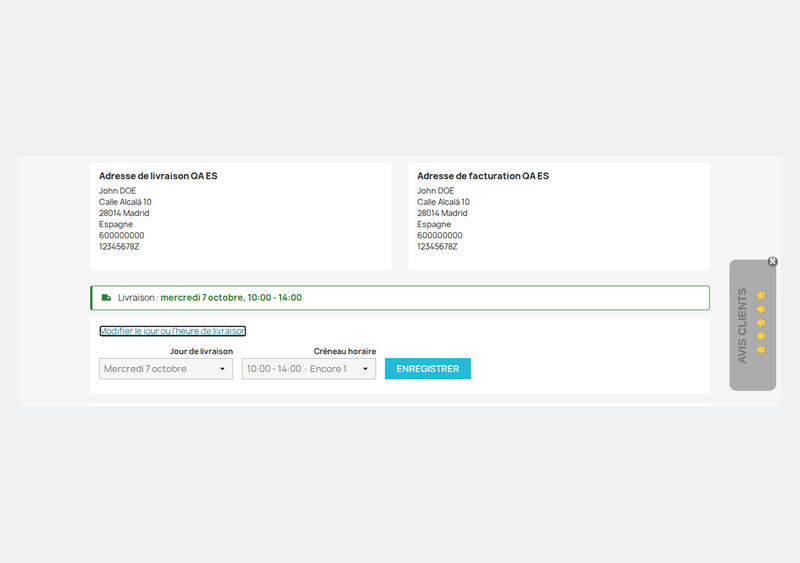Open the Créneau horaire dropdown
The width and height of the screenshot is (800, 563).
309,369
